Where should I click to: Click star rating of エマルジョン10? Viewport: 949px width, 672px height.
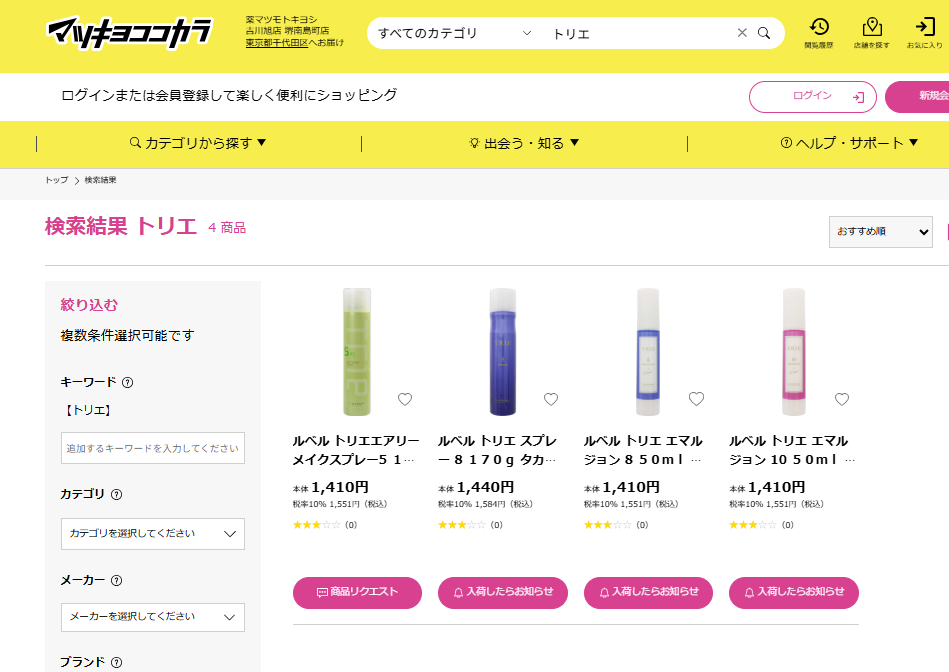(x=753, y=525)
